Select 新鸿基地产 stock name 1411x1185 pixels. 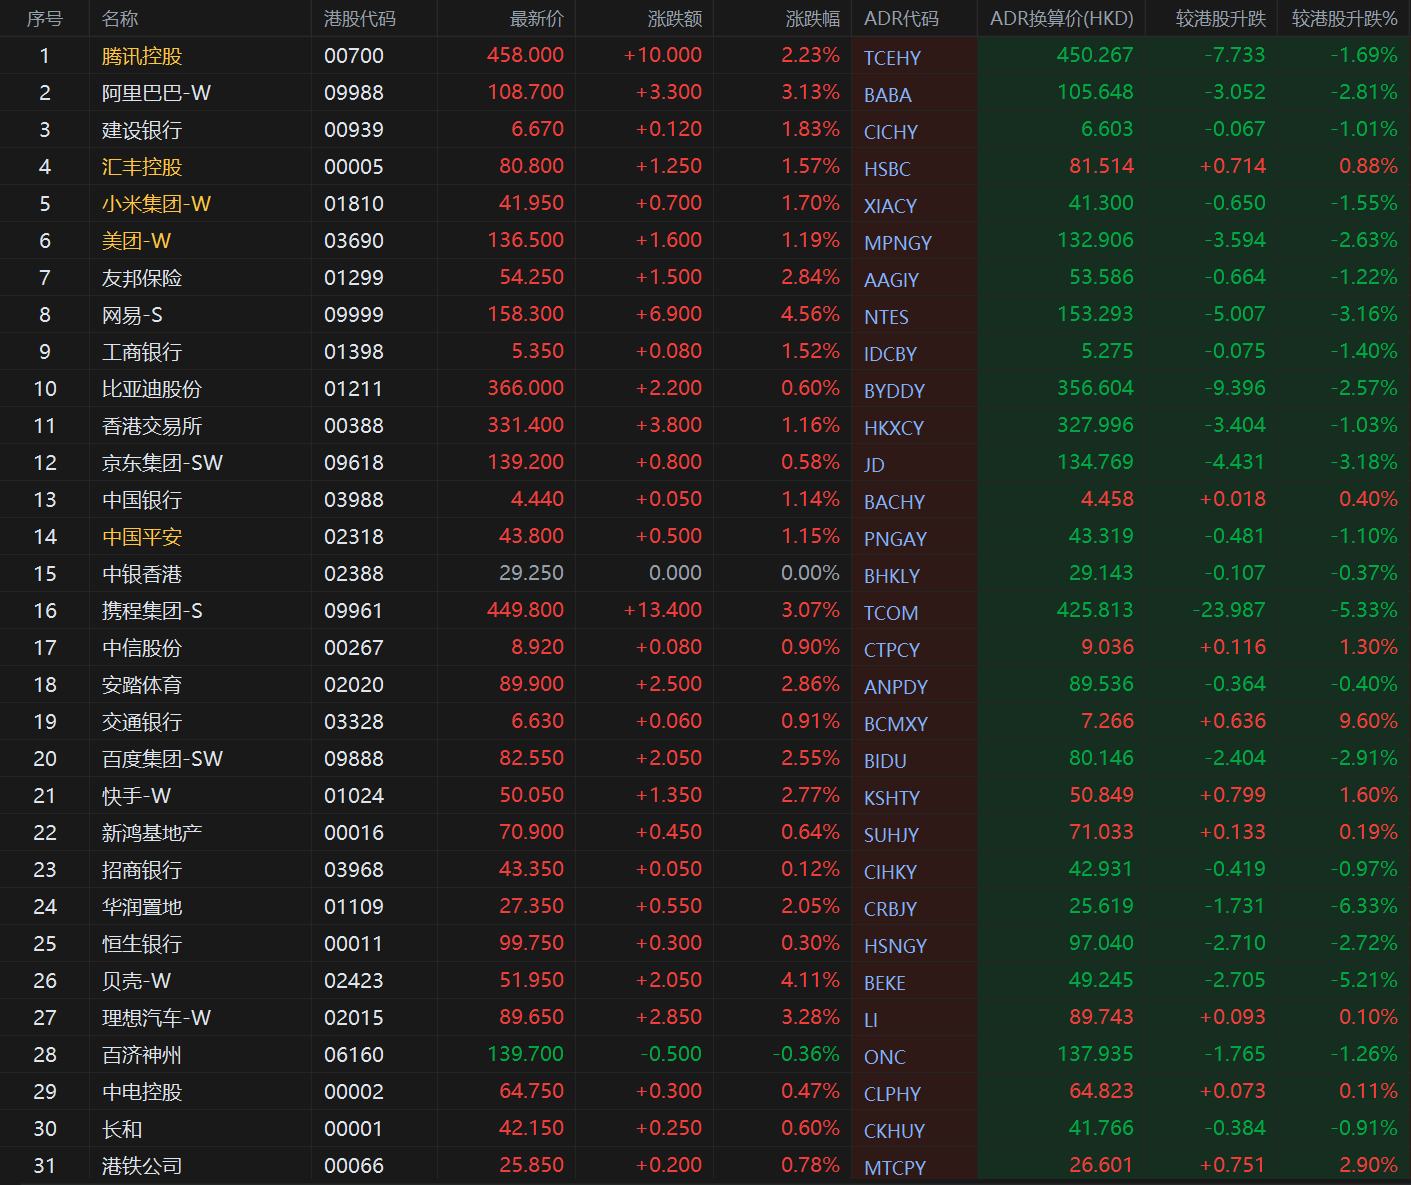(x=152, y=833)
